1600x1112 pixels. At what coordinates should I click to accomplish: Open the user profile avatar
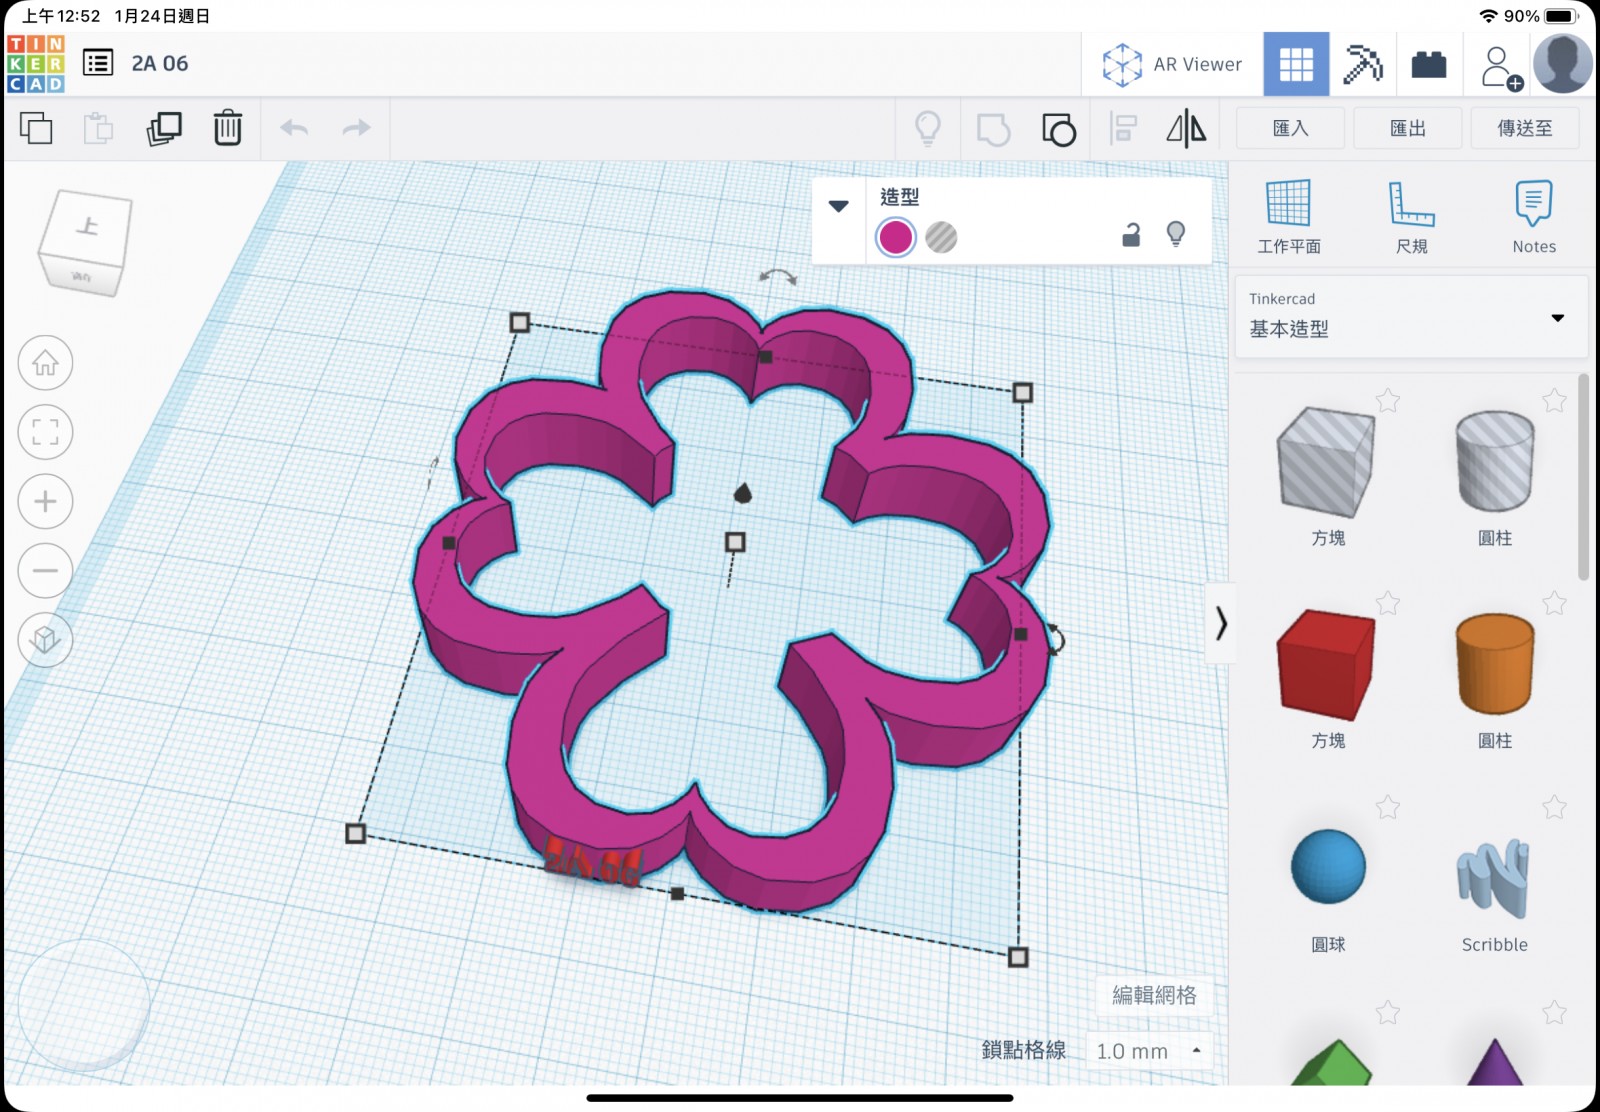tap(1562, 64)
